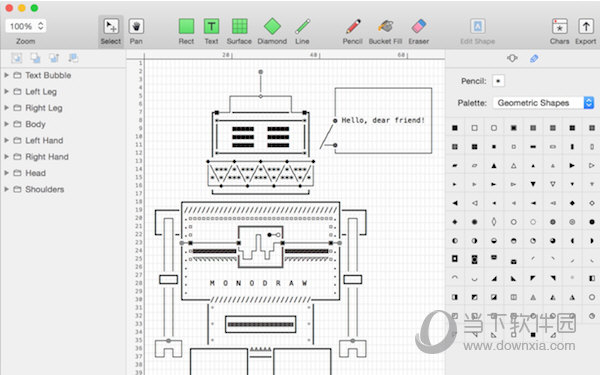The image size is (600, 375).
Task: Expand the Text Bubble group
Action: [x=6, y=75]
